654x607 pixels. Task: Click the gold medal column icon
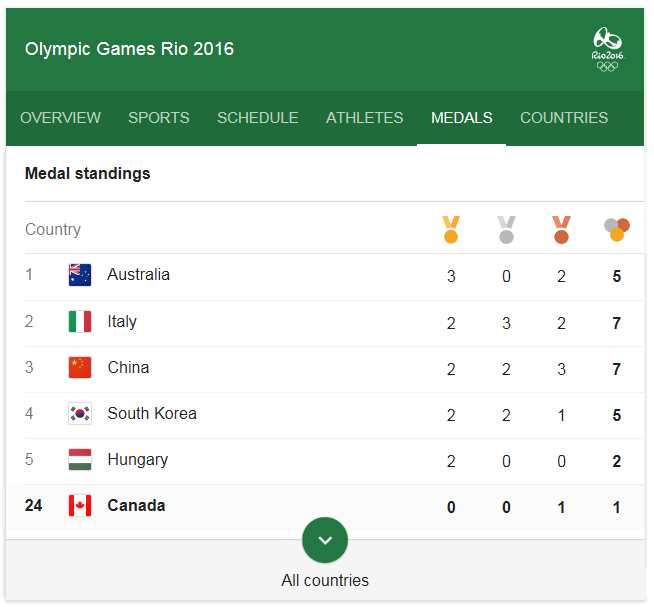pyautogui.click(x=451, y=229)
